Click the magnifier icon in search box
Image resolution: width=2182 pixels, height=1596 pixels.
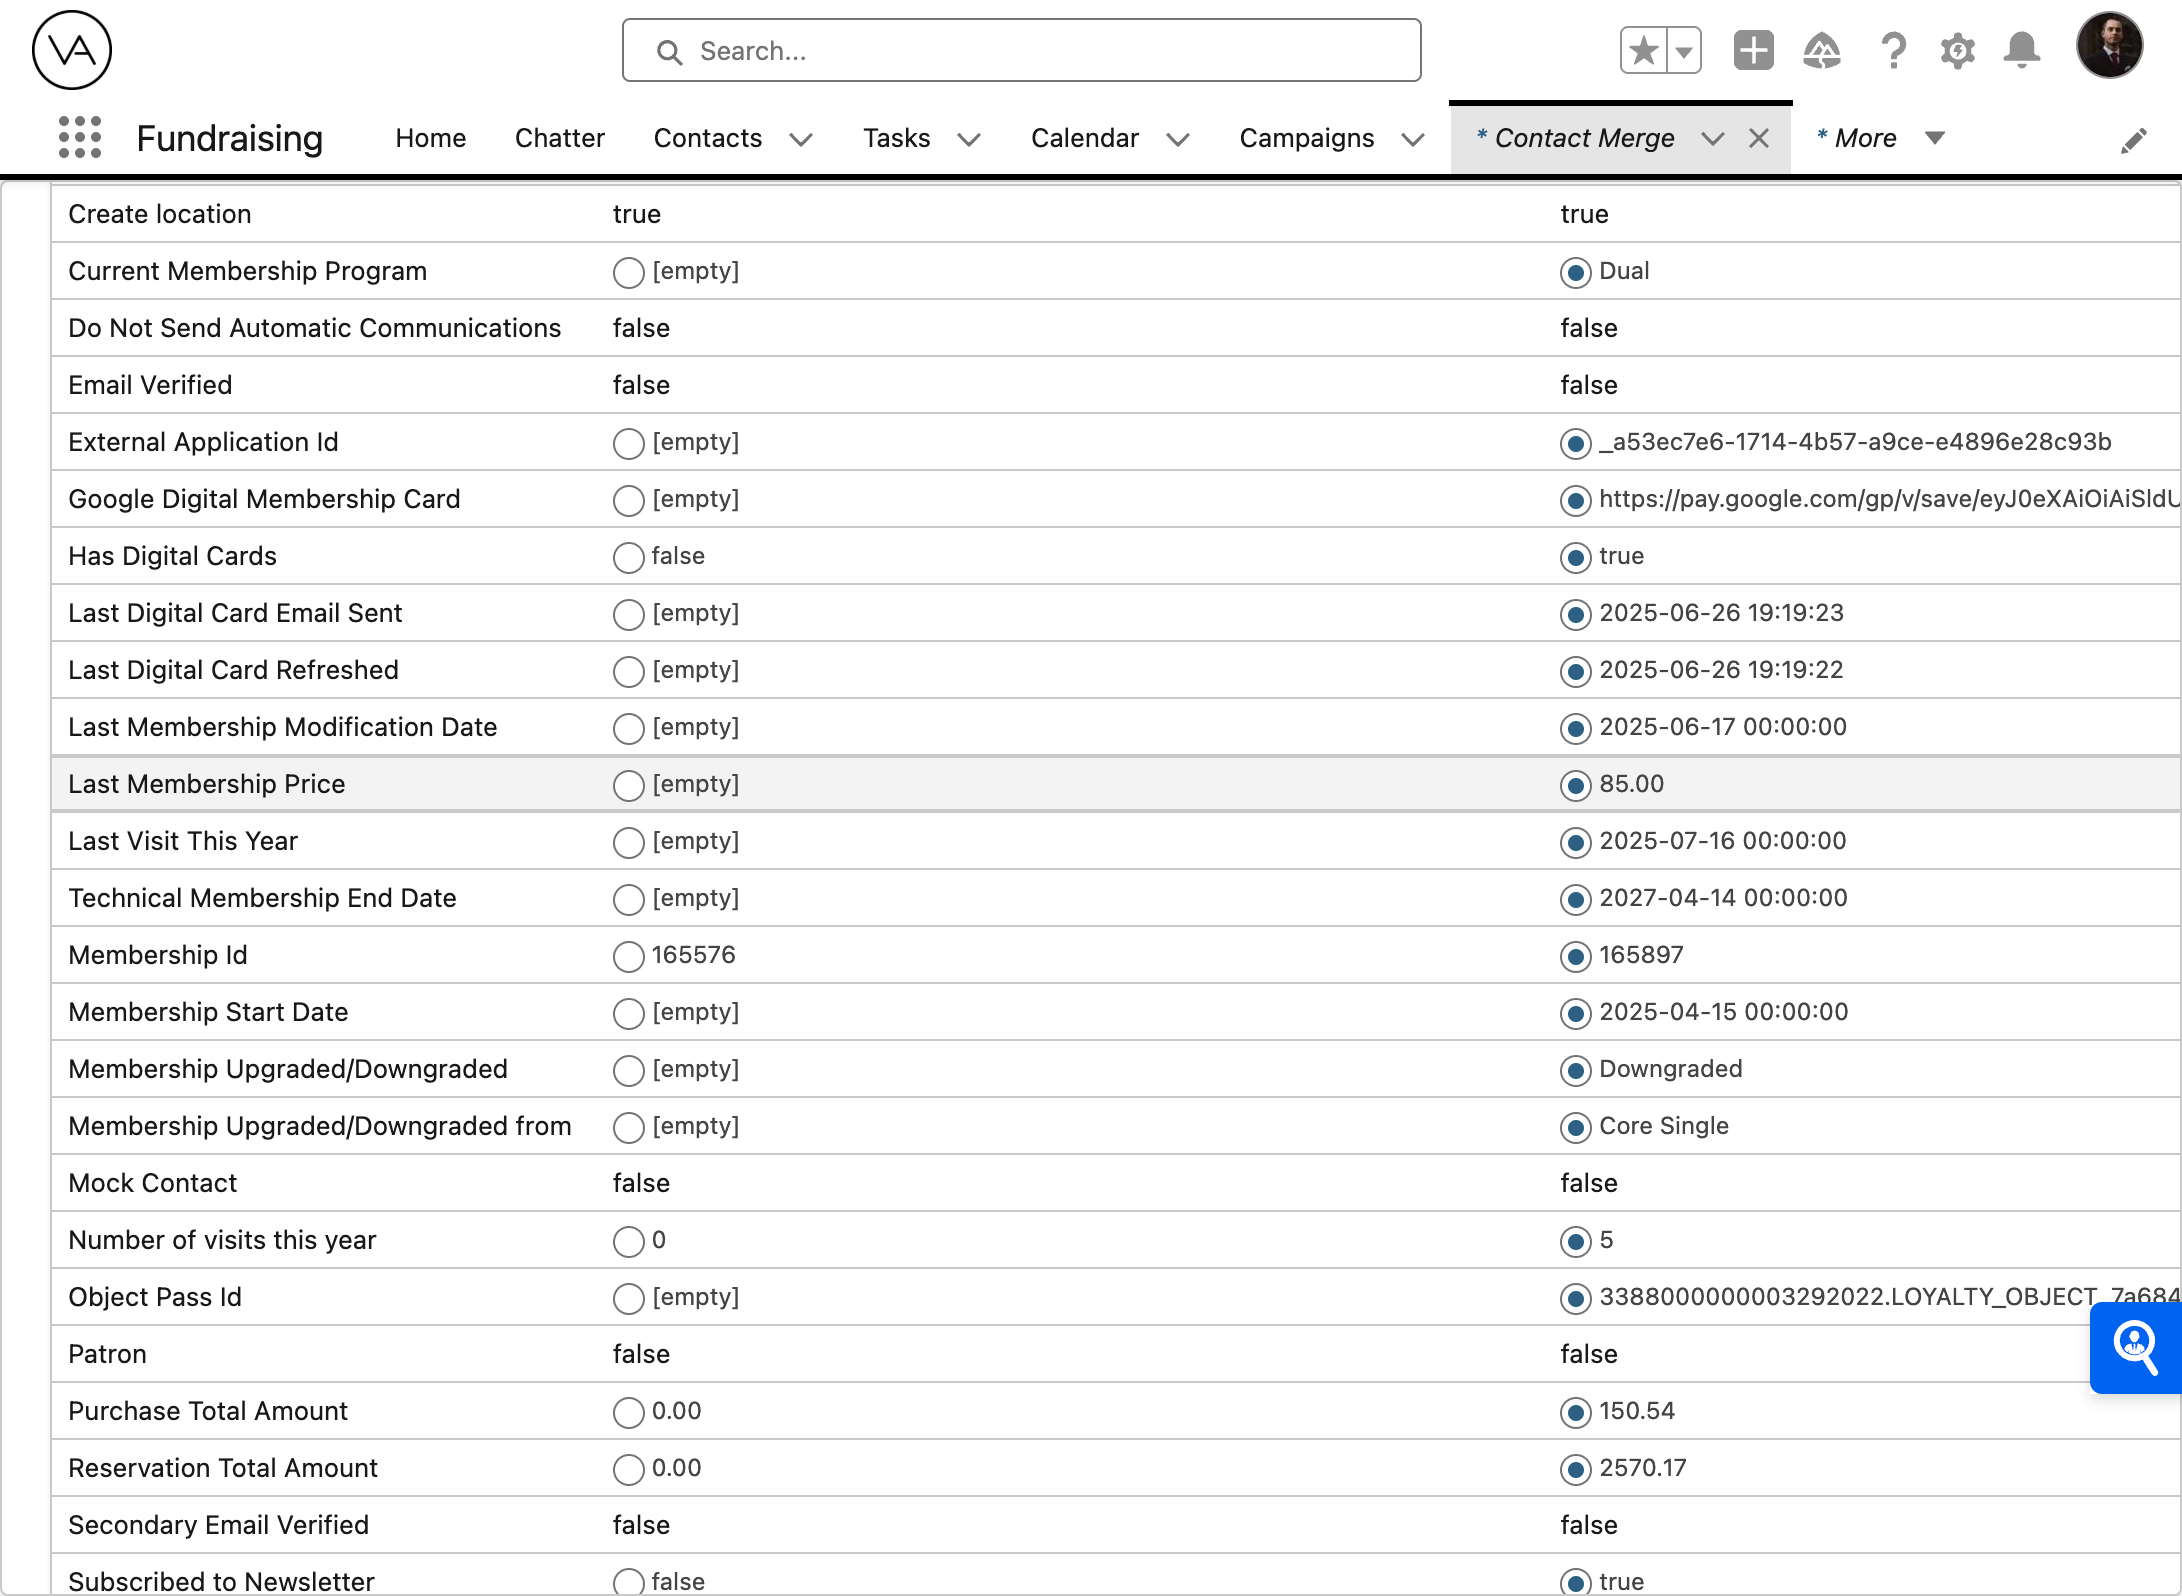click(x=669, y=52)
